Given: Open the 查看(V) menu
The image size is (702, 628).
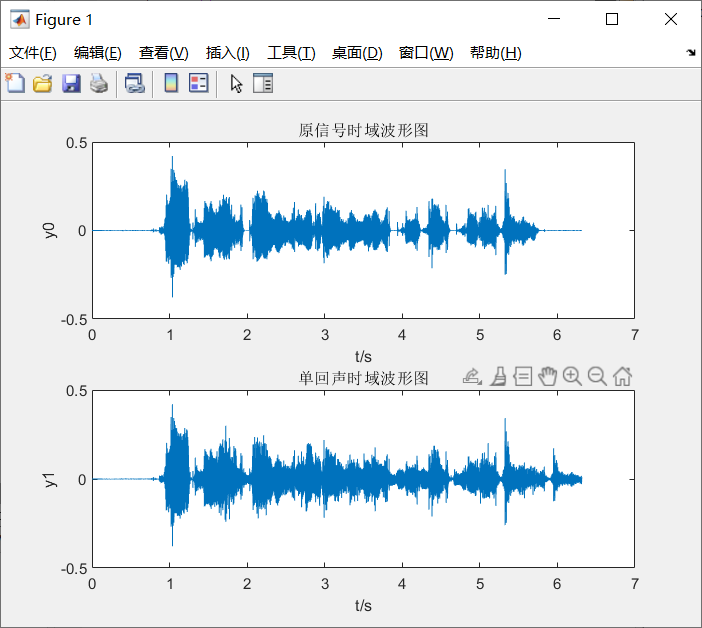Looking at the screenshot, I should (163, 53).
